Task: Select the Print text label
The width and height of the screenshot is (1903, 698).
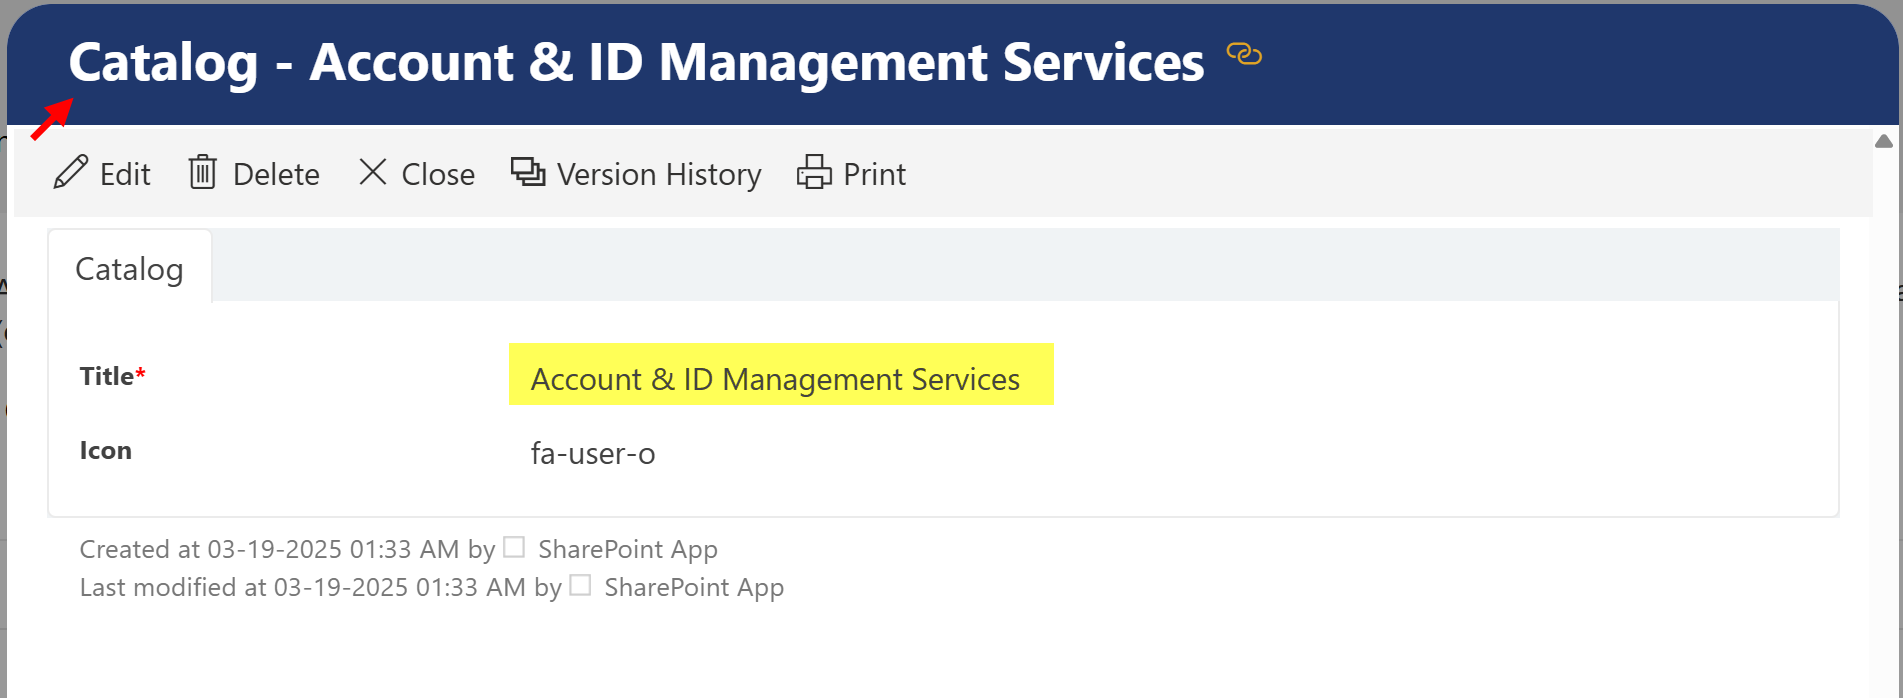Action: (x=874, y=174)
